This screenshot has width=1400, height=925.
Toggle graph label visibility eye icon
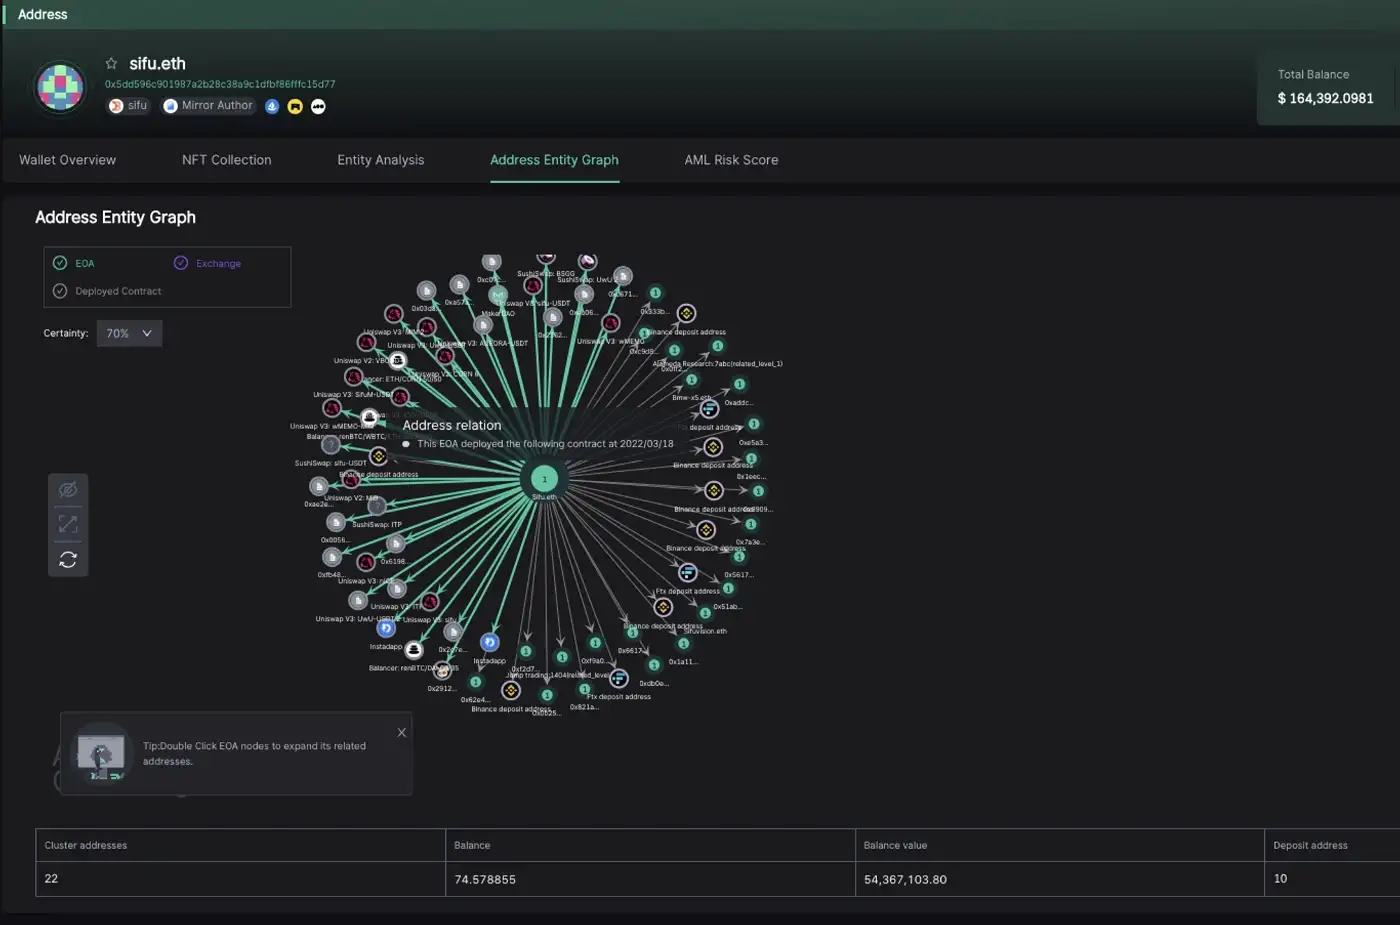68,489
